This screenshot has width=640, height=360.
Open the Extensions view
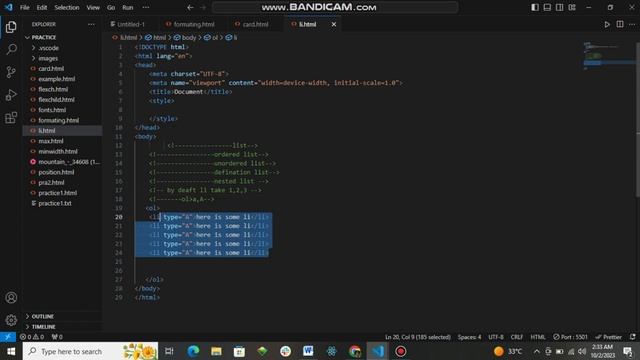[x=11, y=118]
